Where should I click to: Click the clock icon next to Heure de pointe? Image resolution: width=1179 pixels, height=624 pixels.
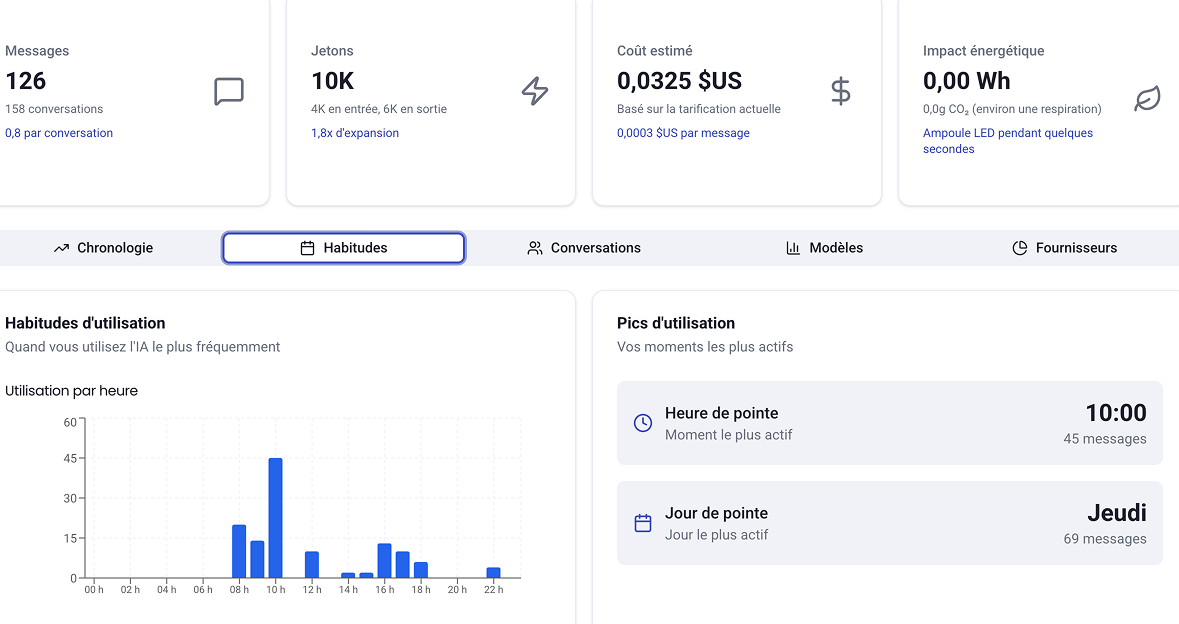(641, 422)
